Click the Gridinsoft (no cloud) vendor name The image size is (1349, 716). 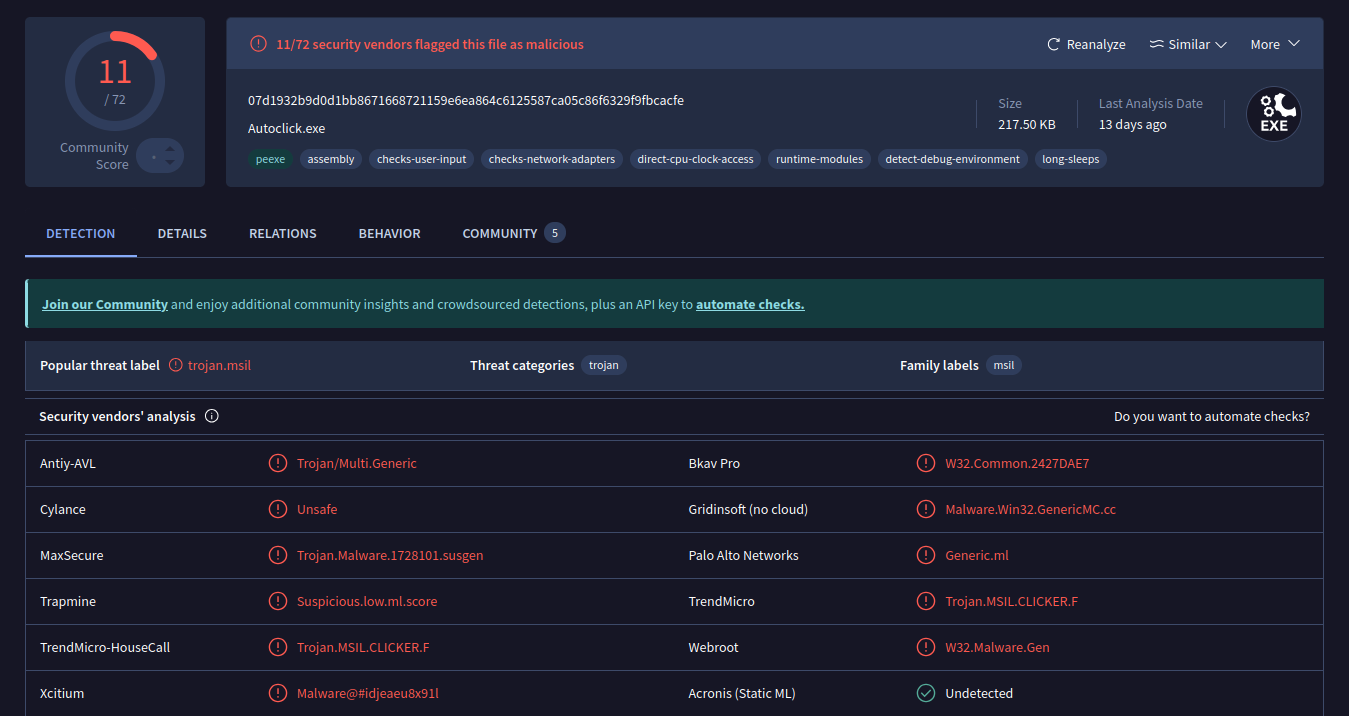click(748, 509)
